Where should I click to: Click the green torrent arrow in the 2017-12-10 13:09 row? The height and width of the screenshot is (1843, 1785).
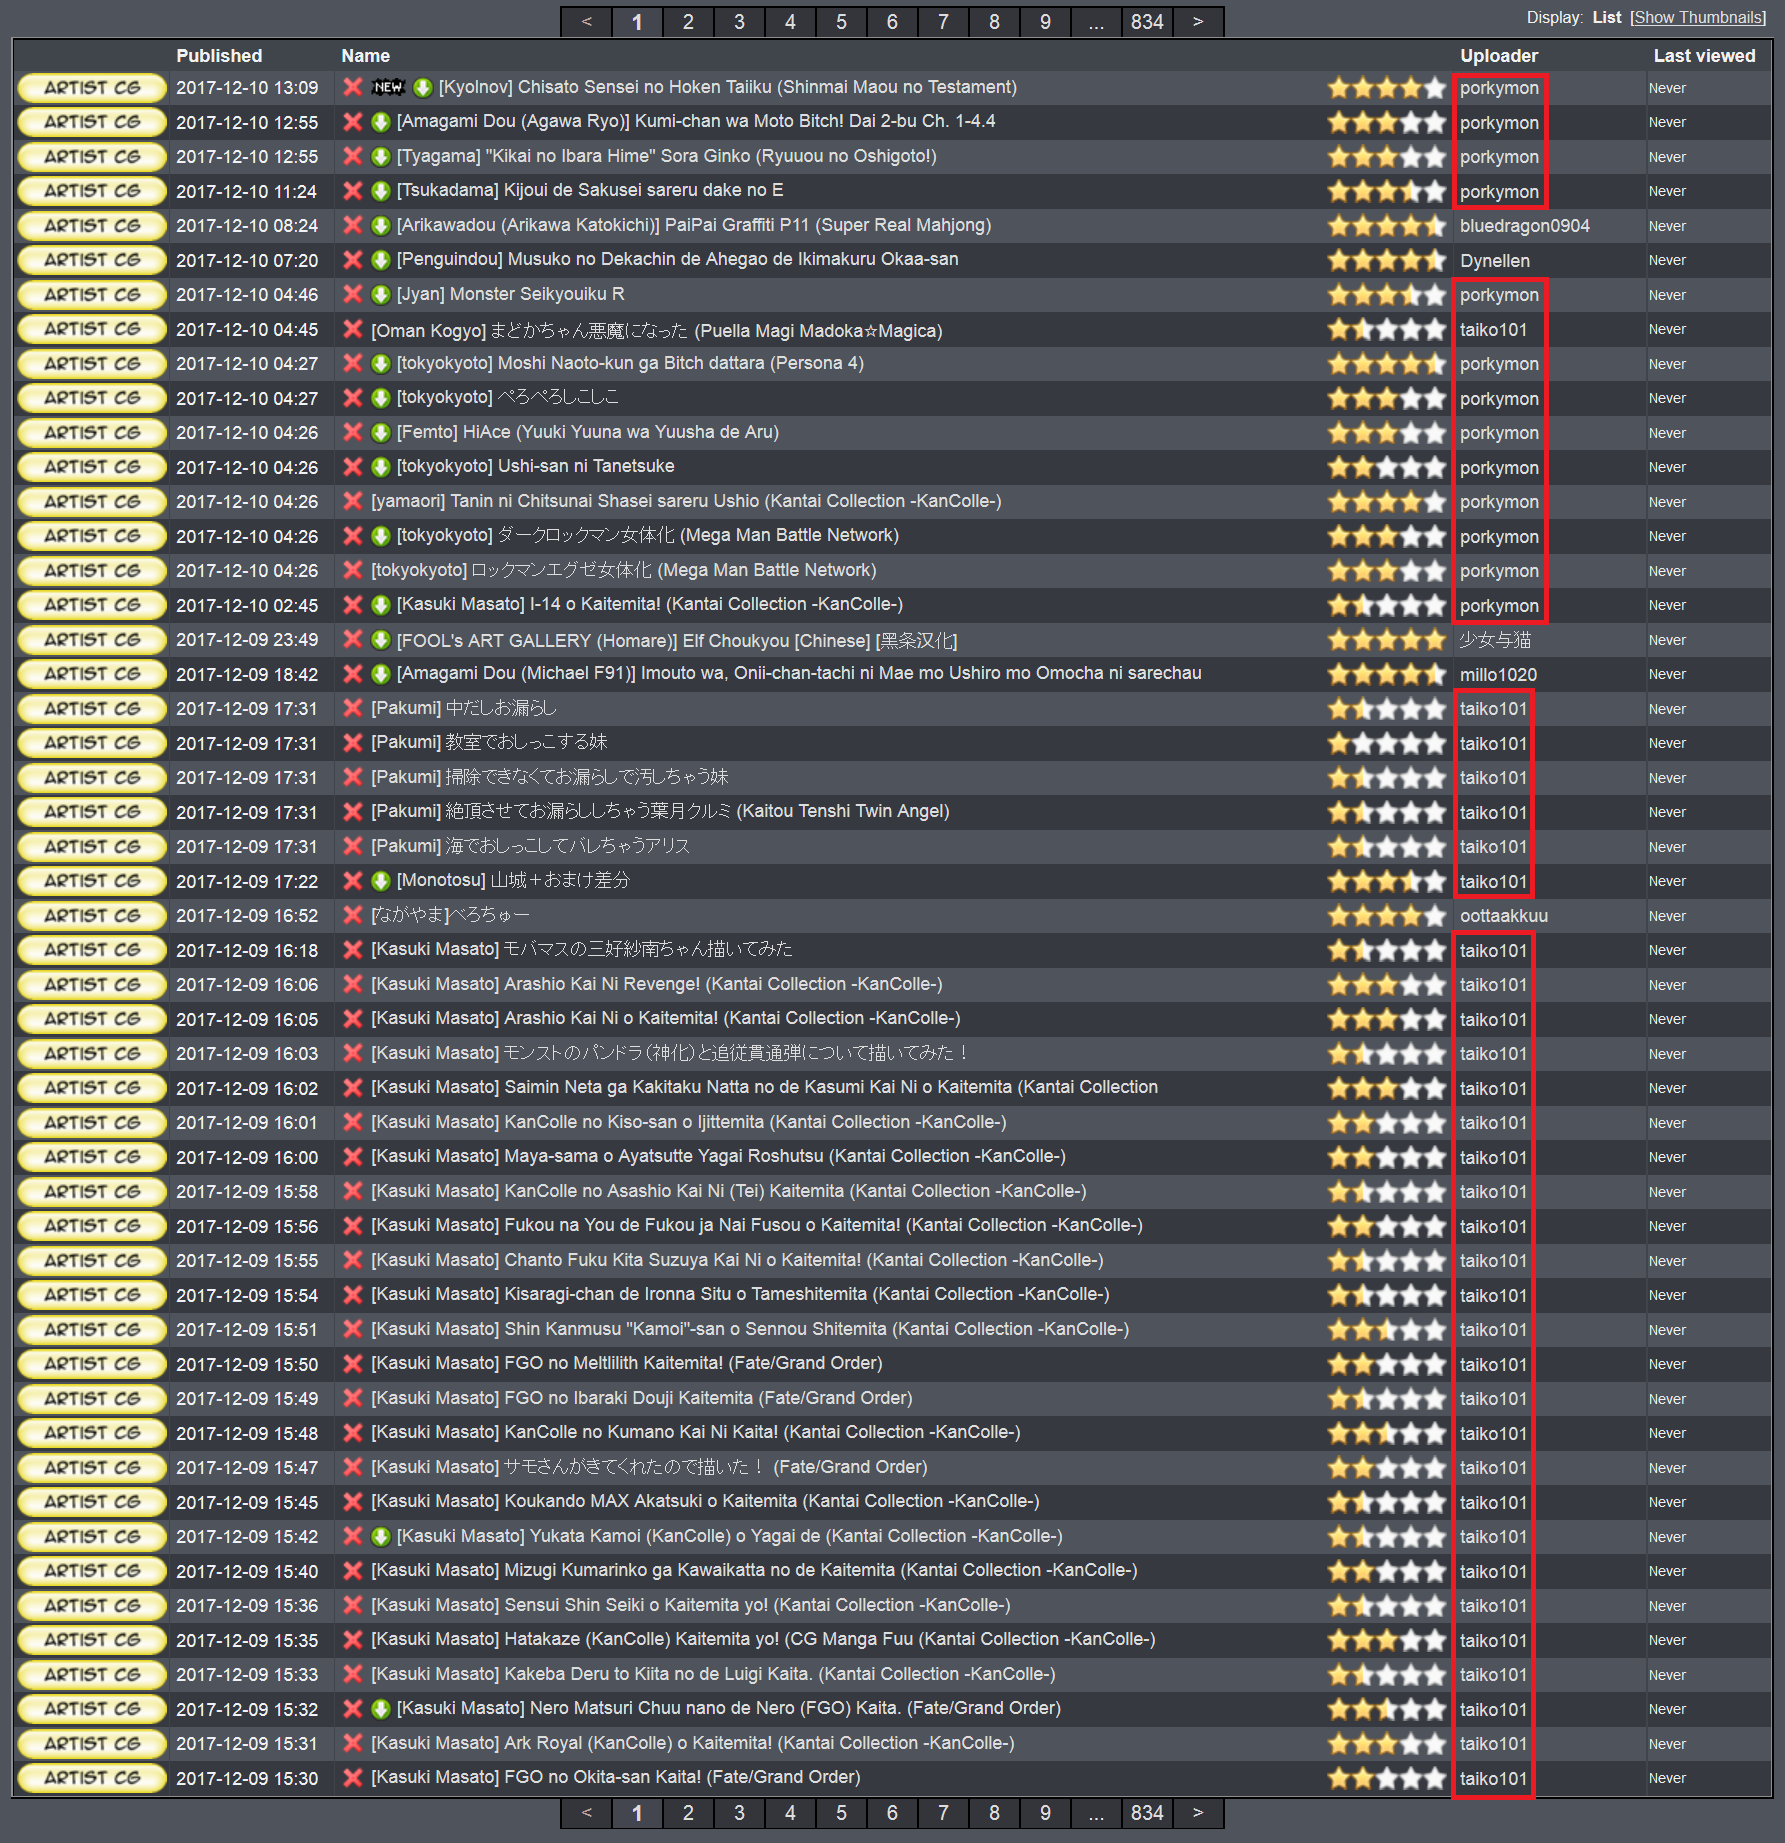click(423, 88)
